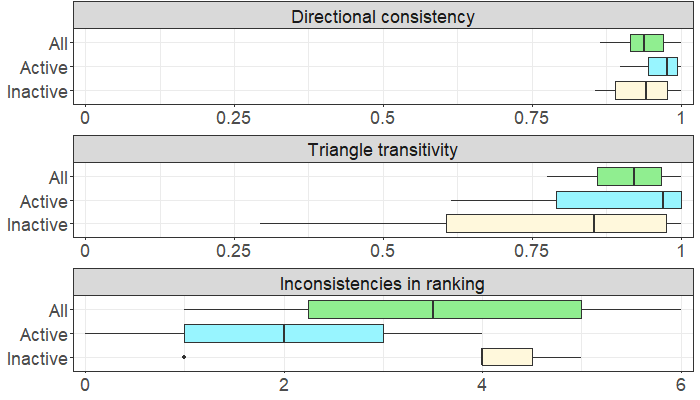
Task: Click the 4 tick label on the bottom axis
Action: coord(482,383)
